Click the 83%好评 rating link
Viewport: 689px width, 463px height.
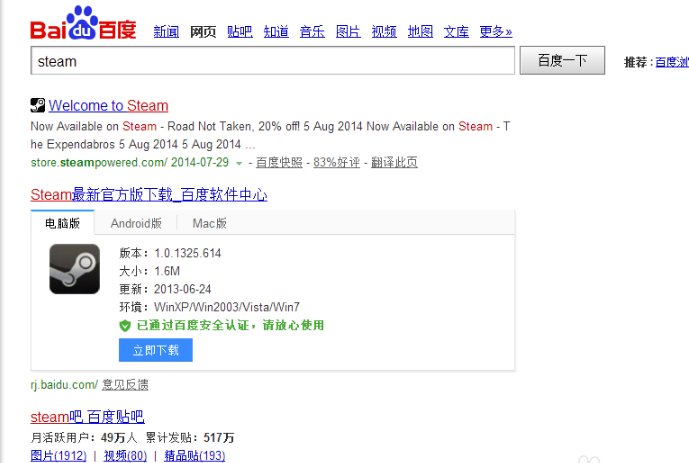tap(337, 163)
